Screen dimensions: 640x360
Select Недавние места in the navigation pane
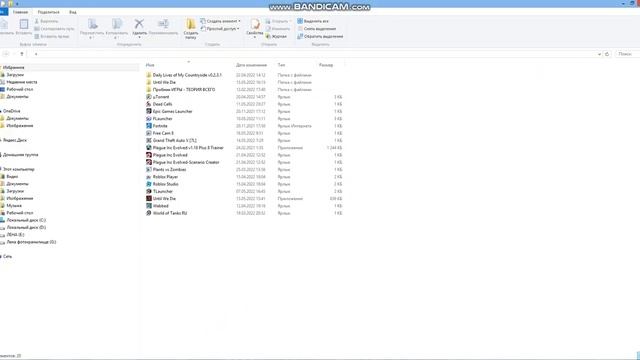[x=21, y=82]
